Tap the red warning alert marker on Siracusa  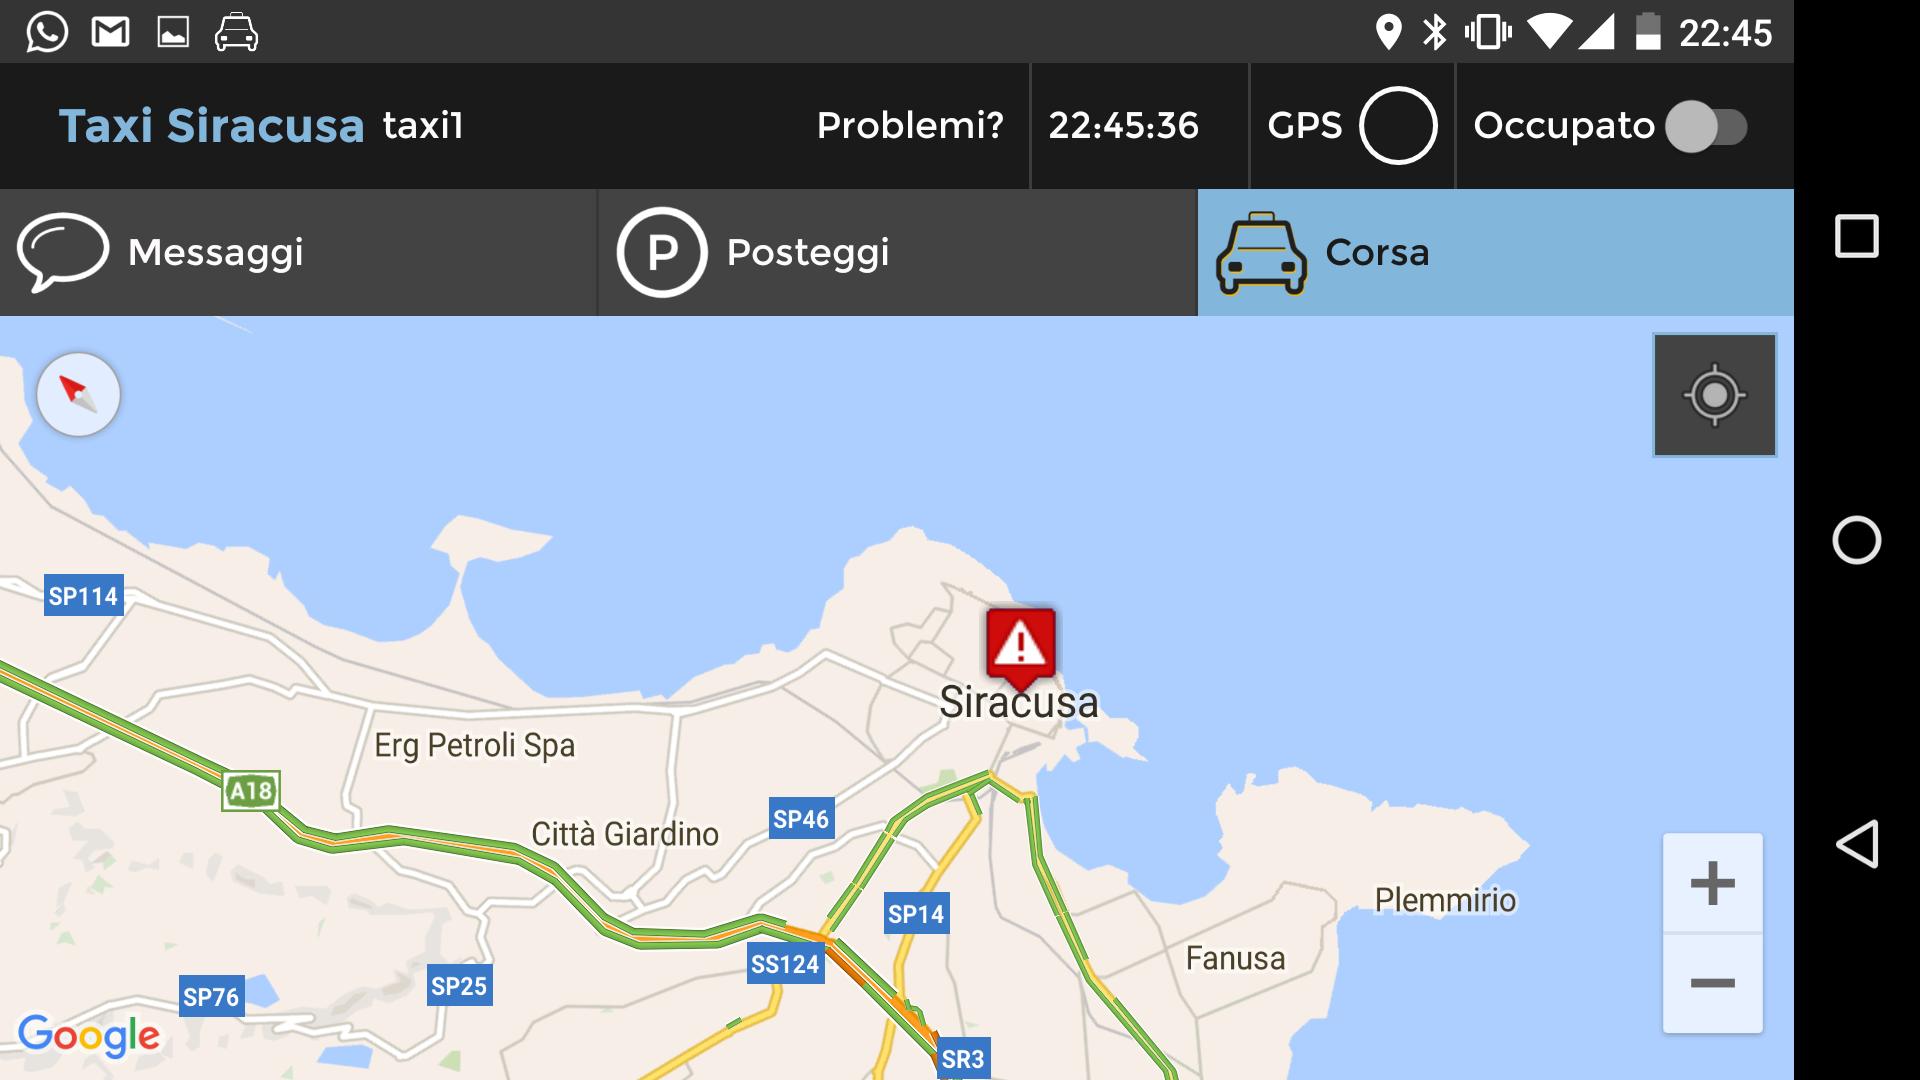pyautogui.click(x=1020, y=647)
